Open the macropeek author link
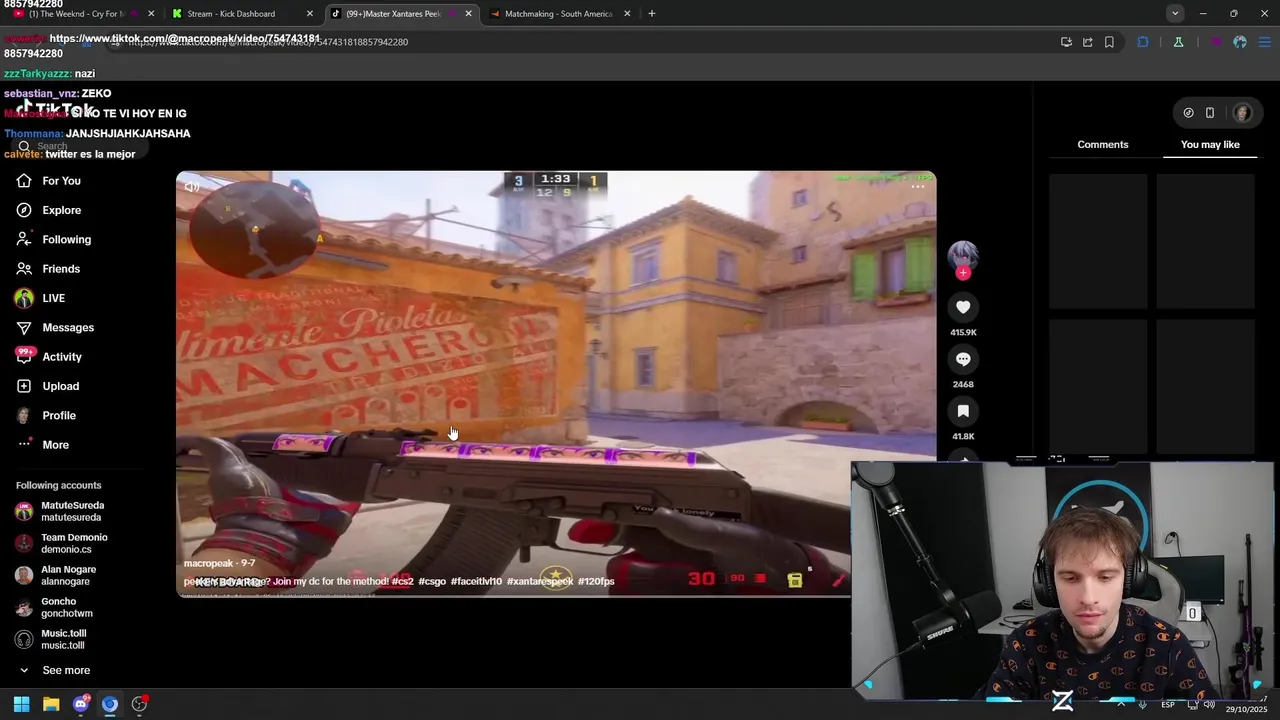1280x720 pixels. tap(207, 564)
